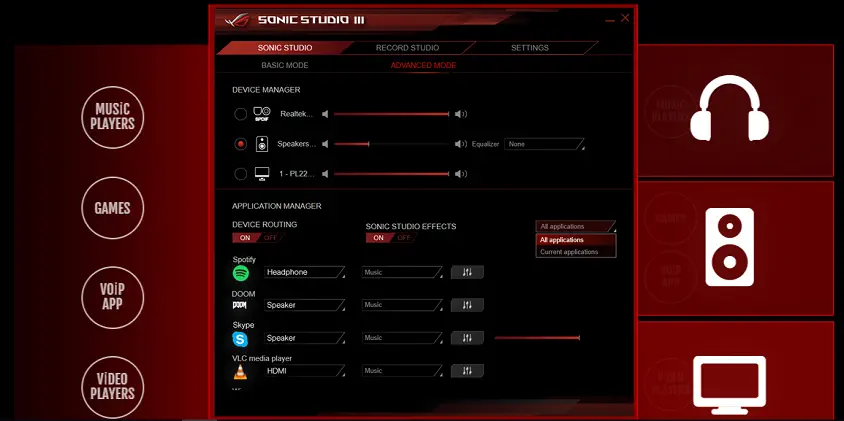Open Spotify's Headphone output device dropdown
Viewport: 844px width, 421px height.
(x=304, y=272)
